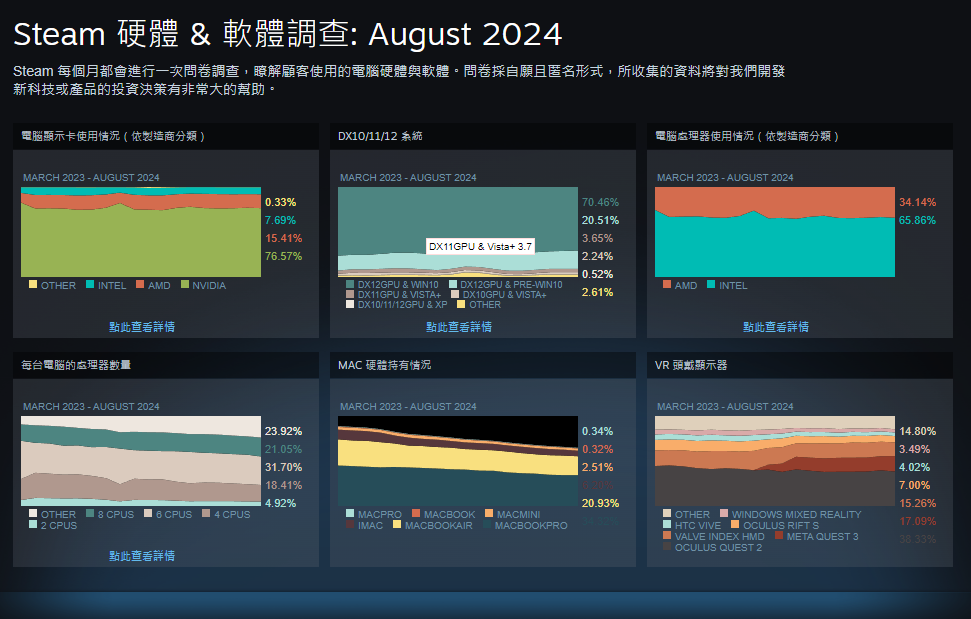
Task: Click the DX12GPU & WIN10 legend swatch
Action: click(350, 284)
